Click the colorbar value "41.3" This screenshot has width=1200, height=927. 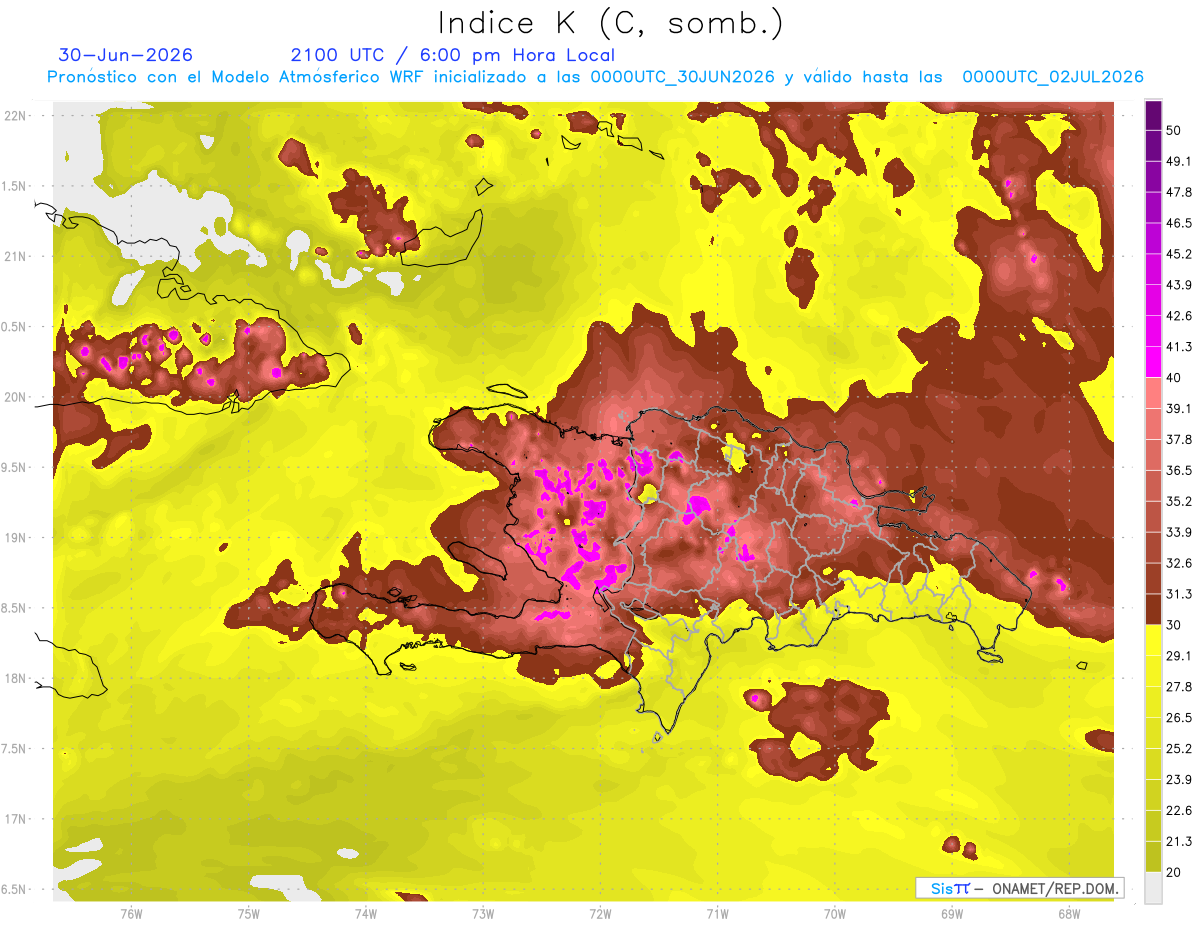click(1178, 347)
